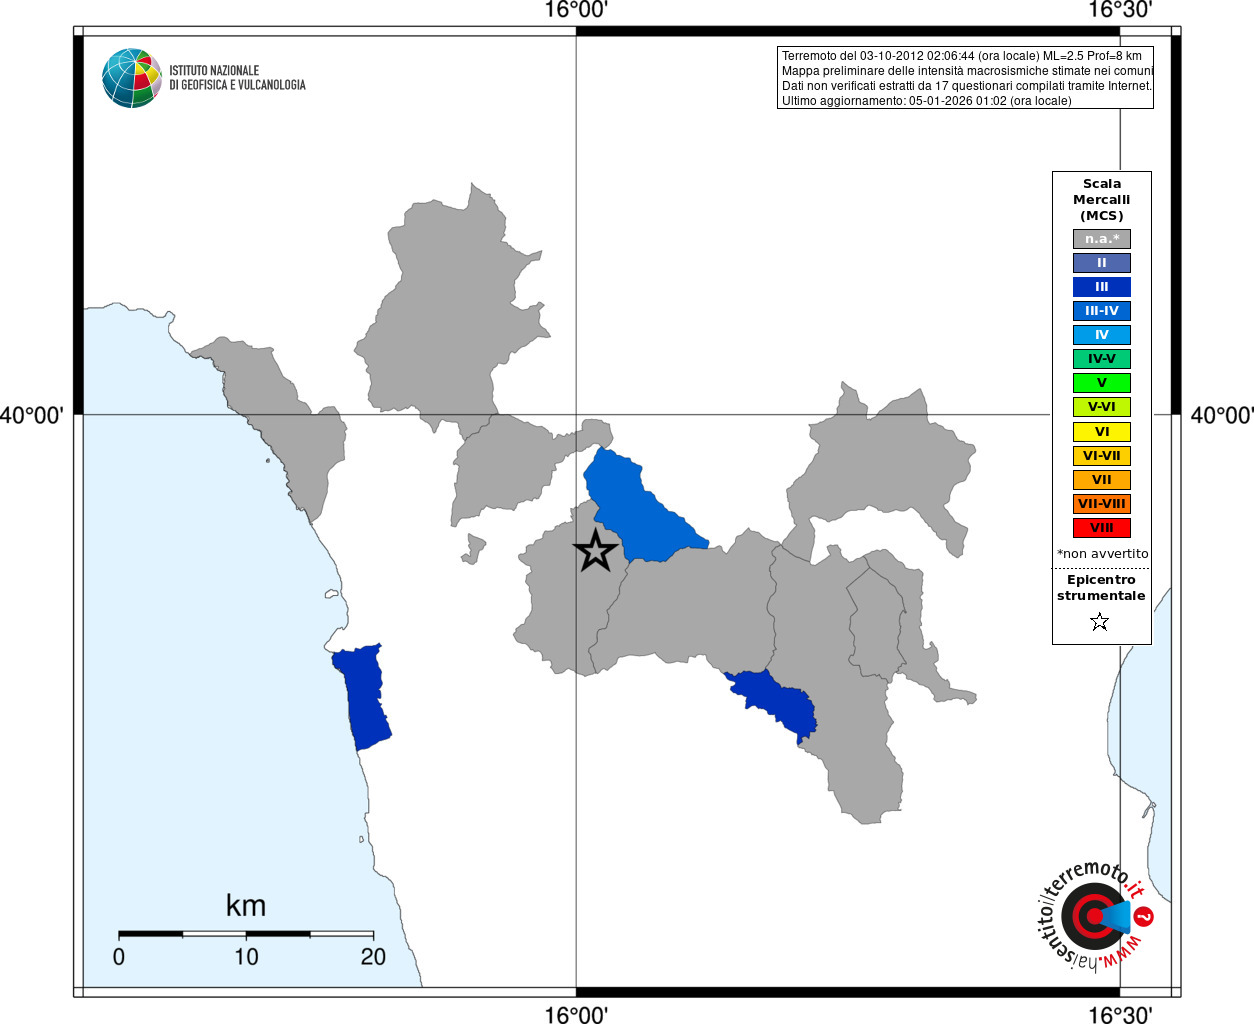1254x1024 pixels.
Task: Click the 'km' scale bar label
Action: (x=246, y=906)
